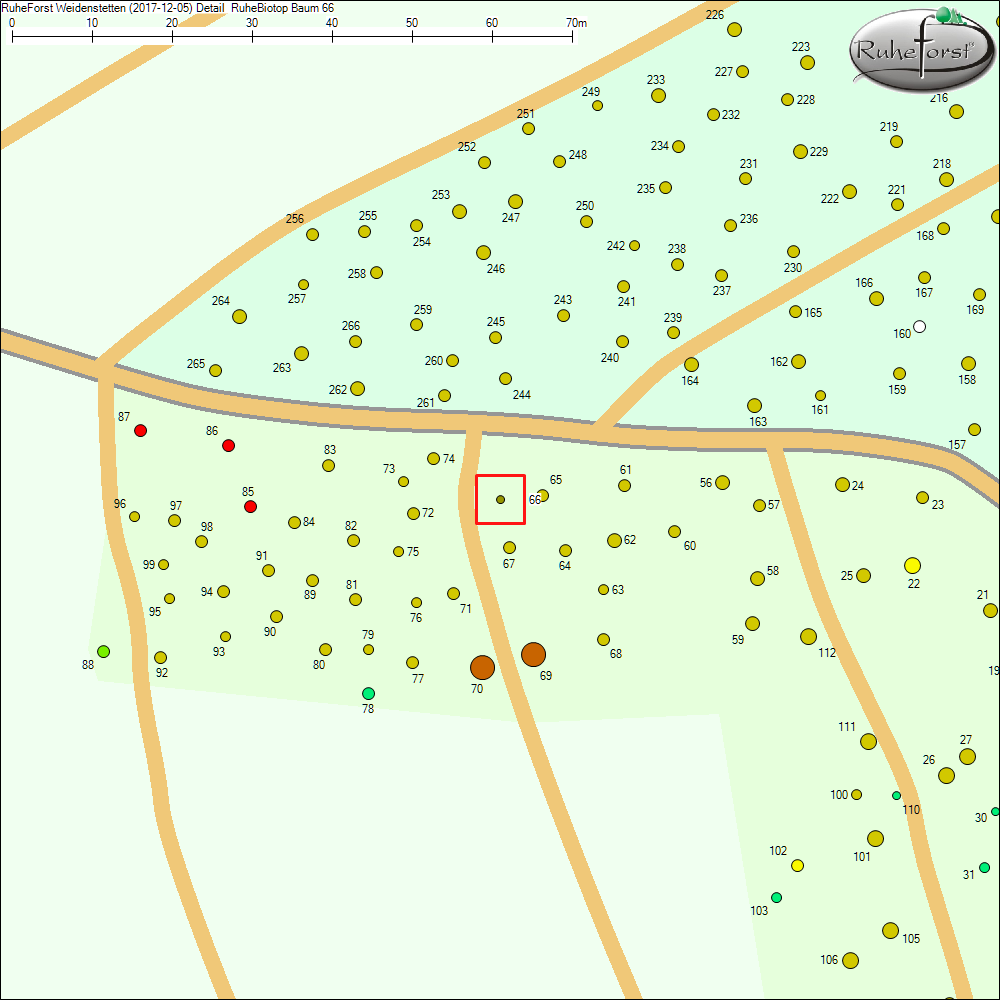The width and height of the screenshot is (1000, 1000).
Task: Select light green tree marker 88
Action: pyautogui.click(x=103, y=651)
